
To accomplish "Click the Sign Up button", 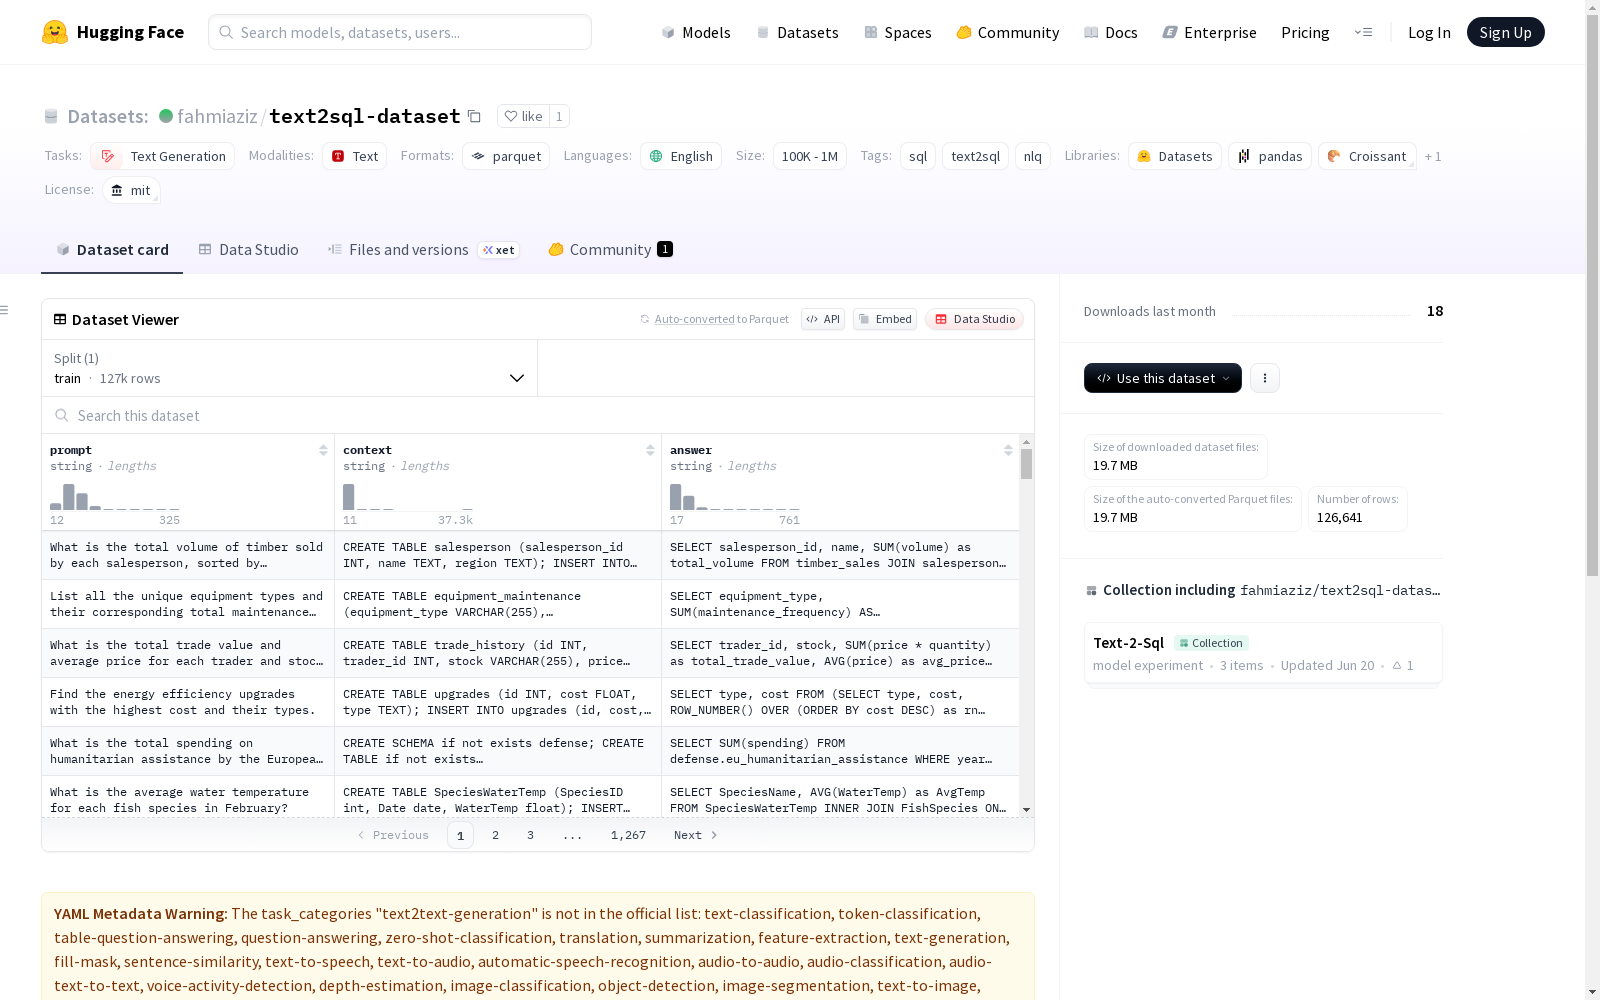I will (x=1506, y=32).
